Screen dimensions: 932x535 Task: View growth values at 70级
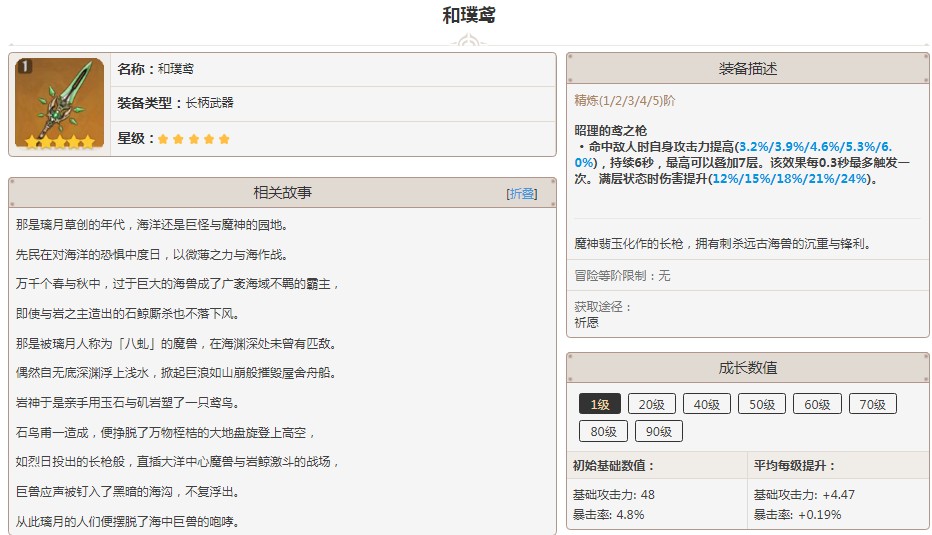[x=872, y=404]
